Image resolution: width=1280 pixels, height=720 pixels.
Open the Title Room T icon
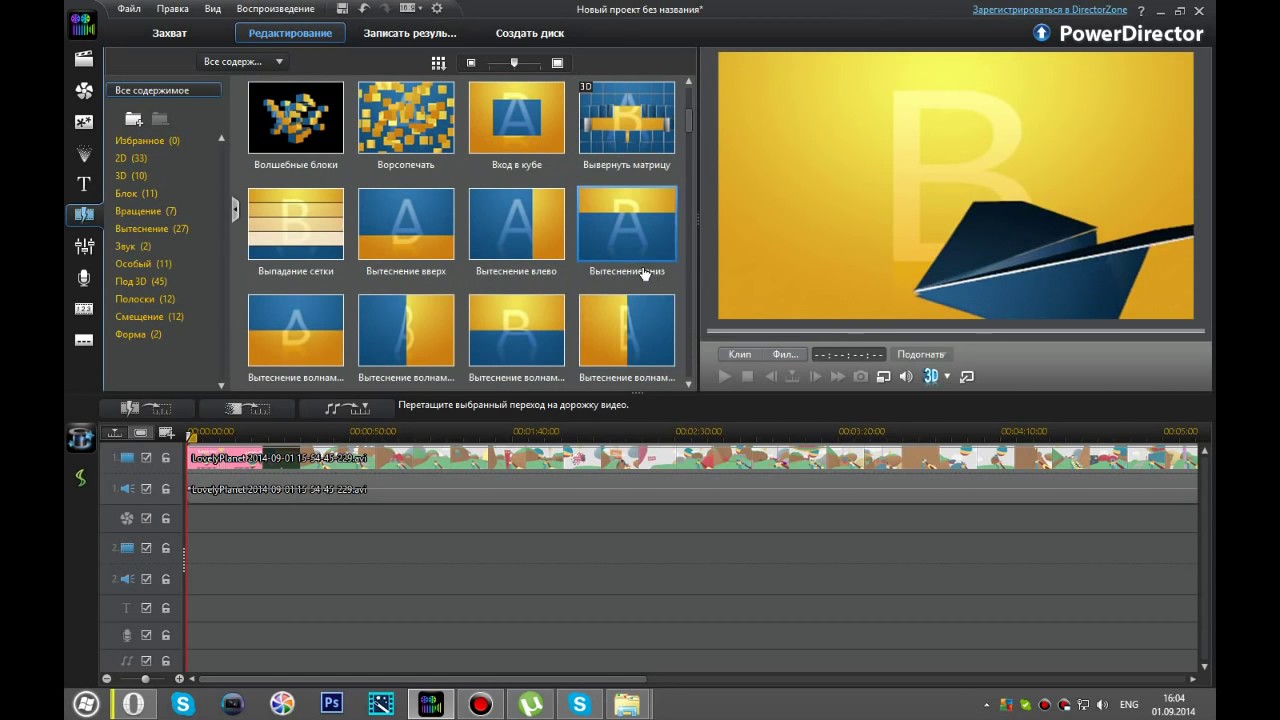84,184
